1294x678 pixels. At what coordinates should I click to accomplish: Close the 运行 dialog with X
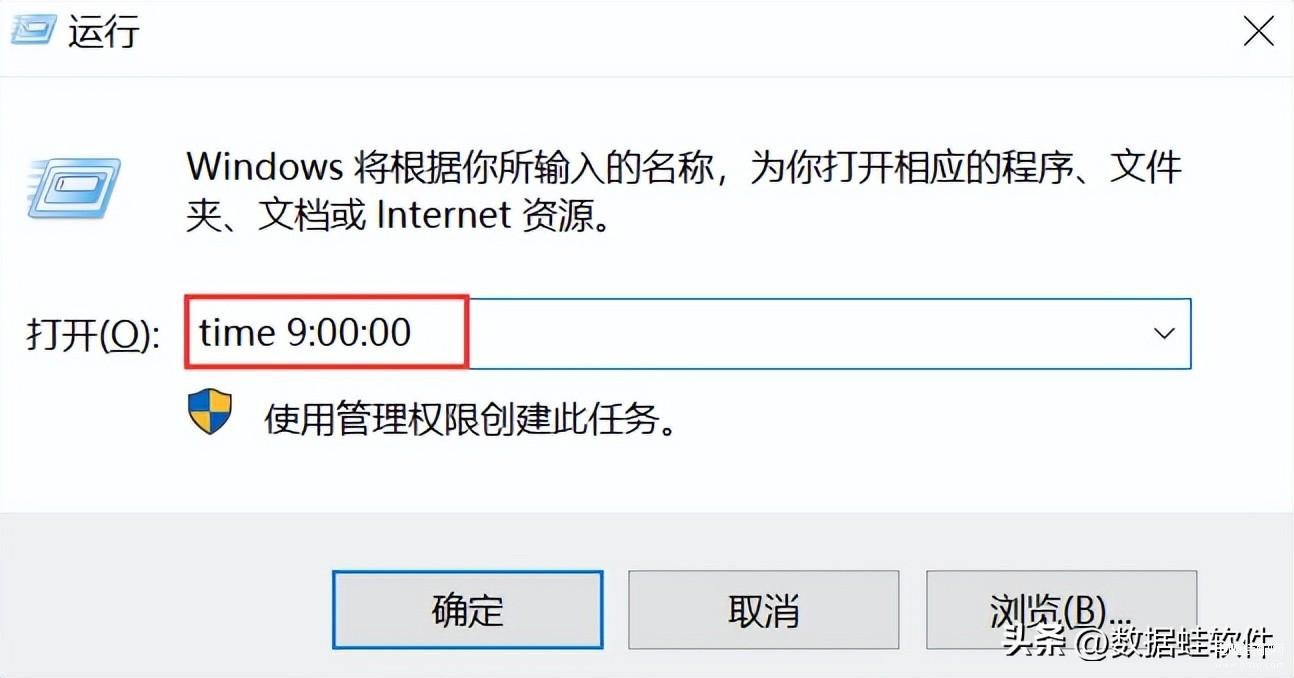click(x=1258, y=31)
